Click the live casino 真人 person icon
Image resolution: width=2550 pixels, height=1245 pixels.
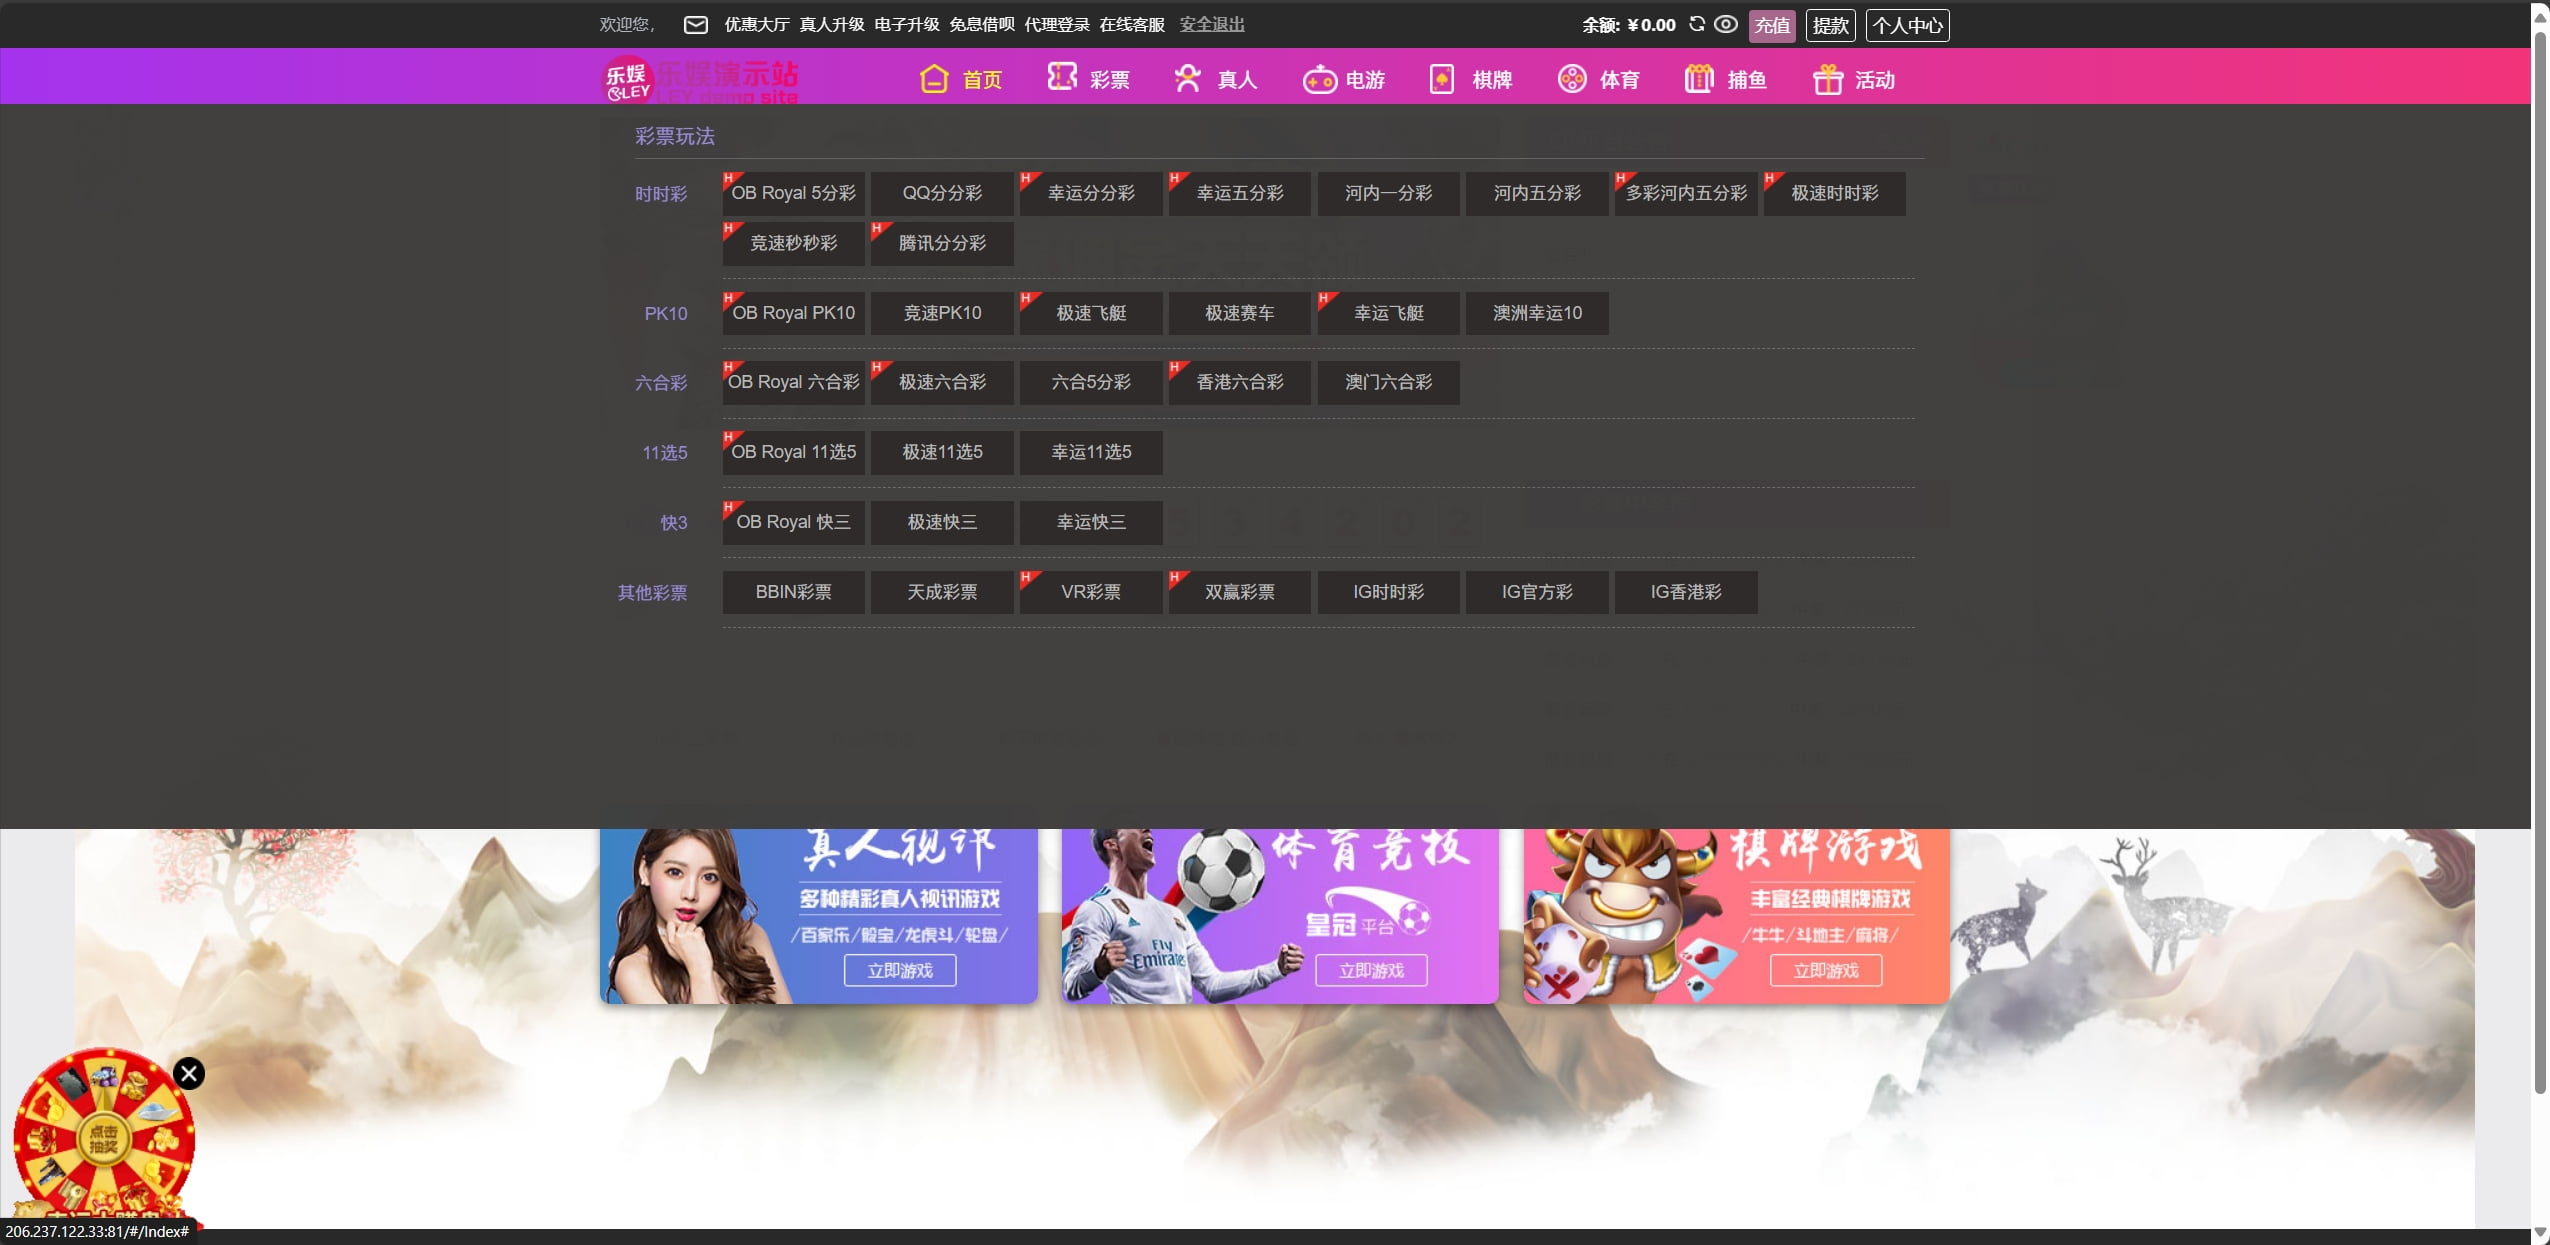[1187, 79]
